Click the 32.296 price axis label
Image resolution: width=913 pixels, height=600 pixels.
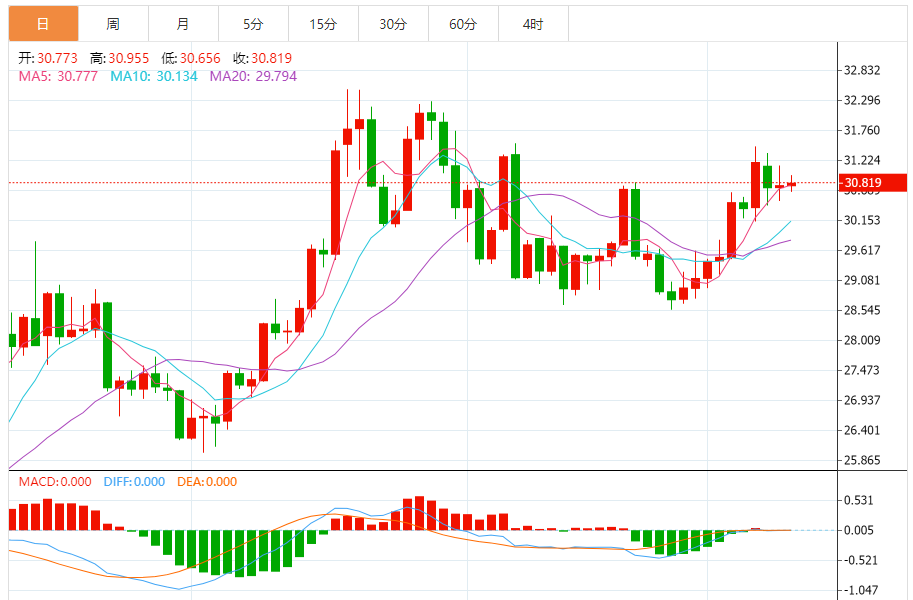862,100
